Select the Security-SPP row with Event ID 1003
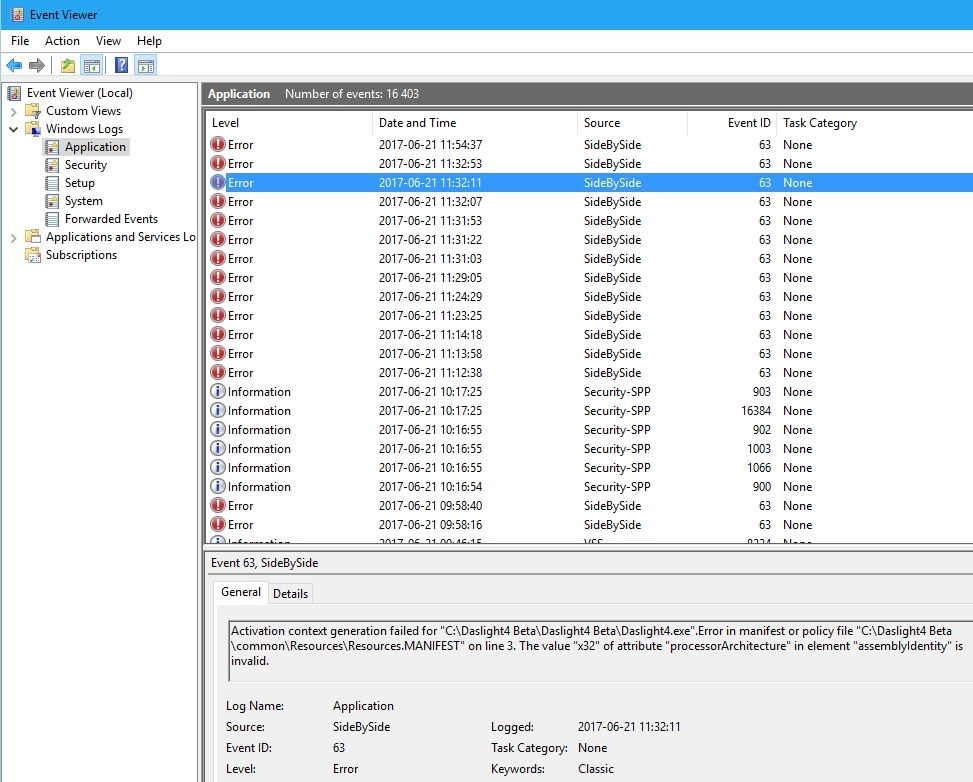The height and width of the screenshot is (782, 973). 589,449
